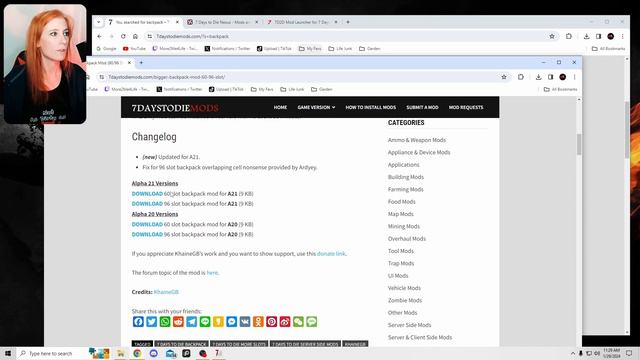The width and height of the screenshot is (640, 360).
Task: Go to HOME in site navigation
Action: 280,107
